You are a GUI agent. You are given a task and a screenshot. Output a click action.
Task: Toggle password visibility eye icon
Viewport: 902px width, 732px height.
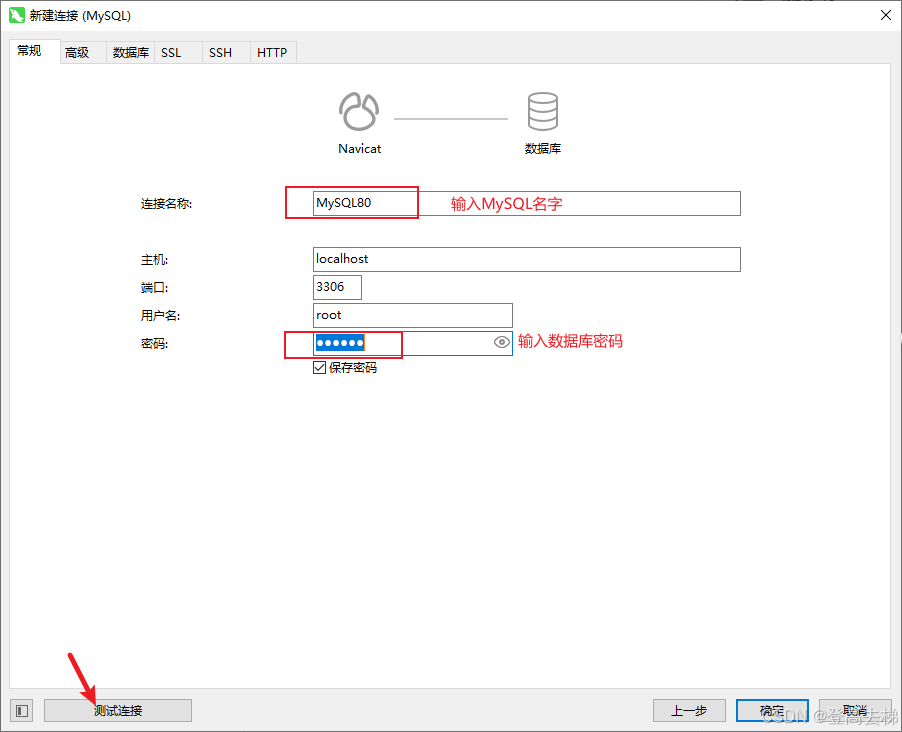click(x=502, y=342)
